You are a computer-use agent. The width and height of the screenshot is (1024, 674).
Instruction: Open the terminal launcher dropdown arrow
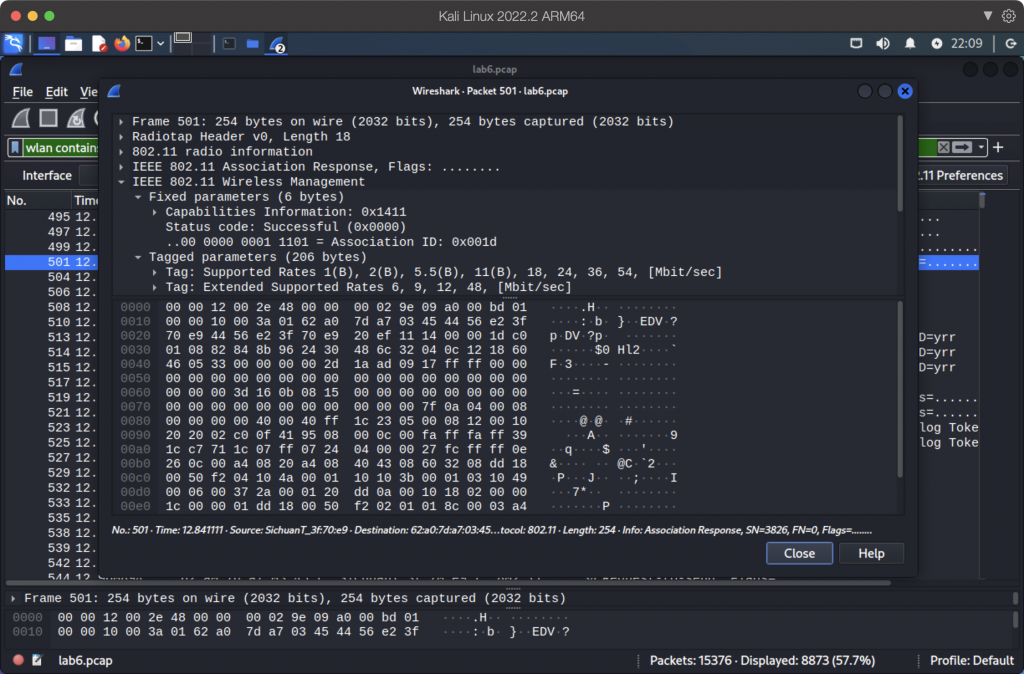[160, 44]
